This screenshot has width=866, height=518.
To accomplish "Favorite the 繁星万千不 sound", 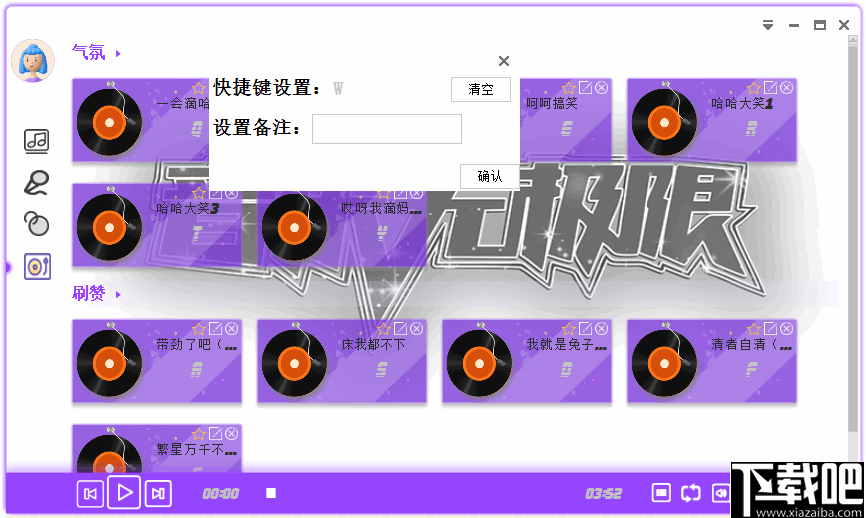I will pos(199,434).
